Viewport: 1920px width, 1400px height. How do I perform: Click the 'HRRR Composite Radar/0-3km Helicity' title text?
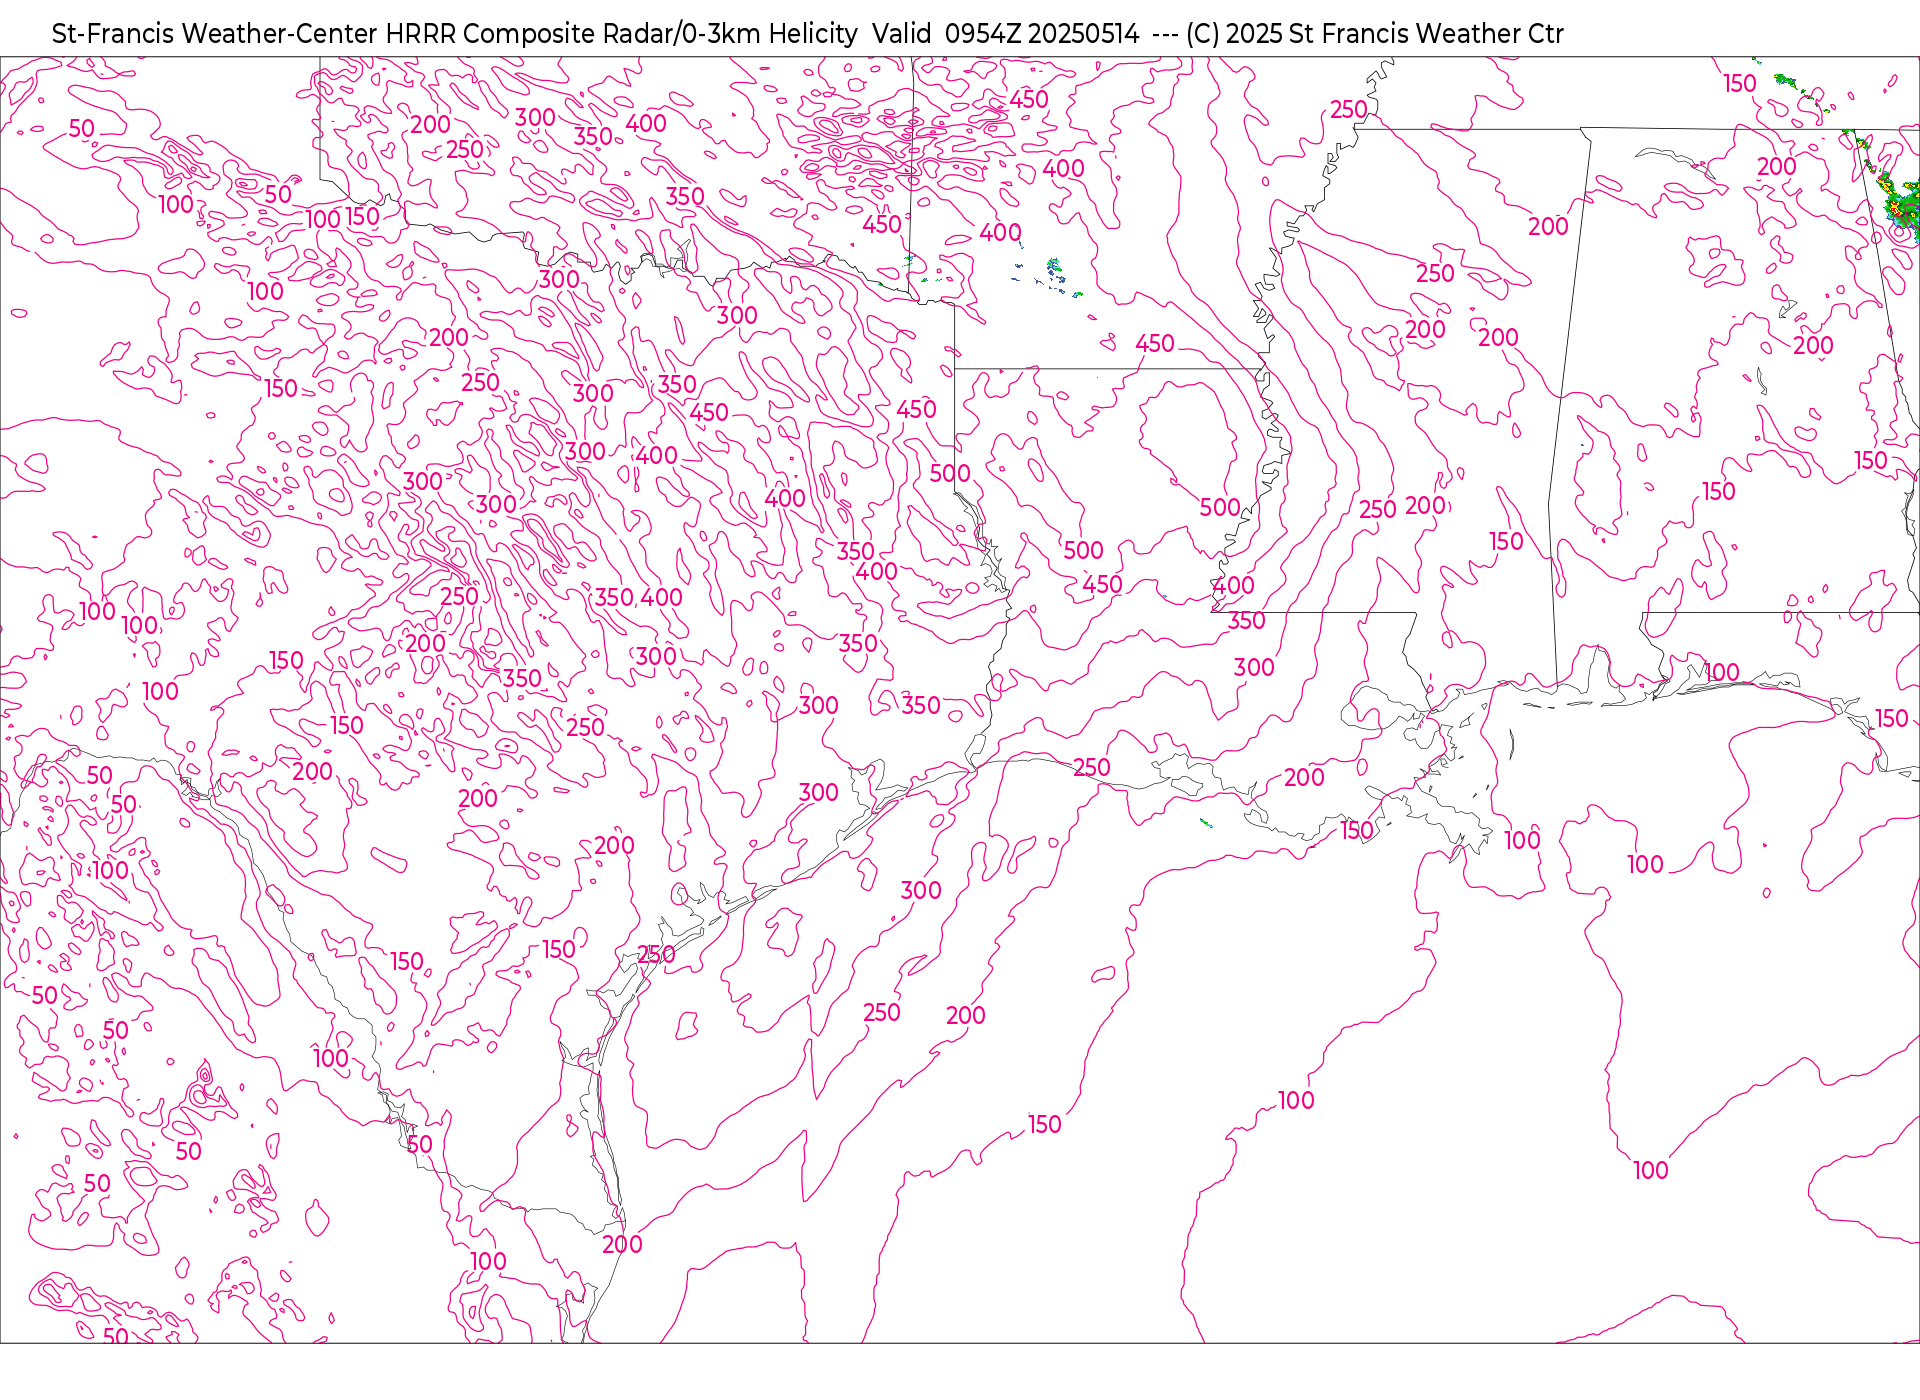[x=621, y=34]
